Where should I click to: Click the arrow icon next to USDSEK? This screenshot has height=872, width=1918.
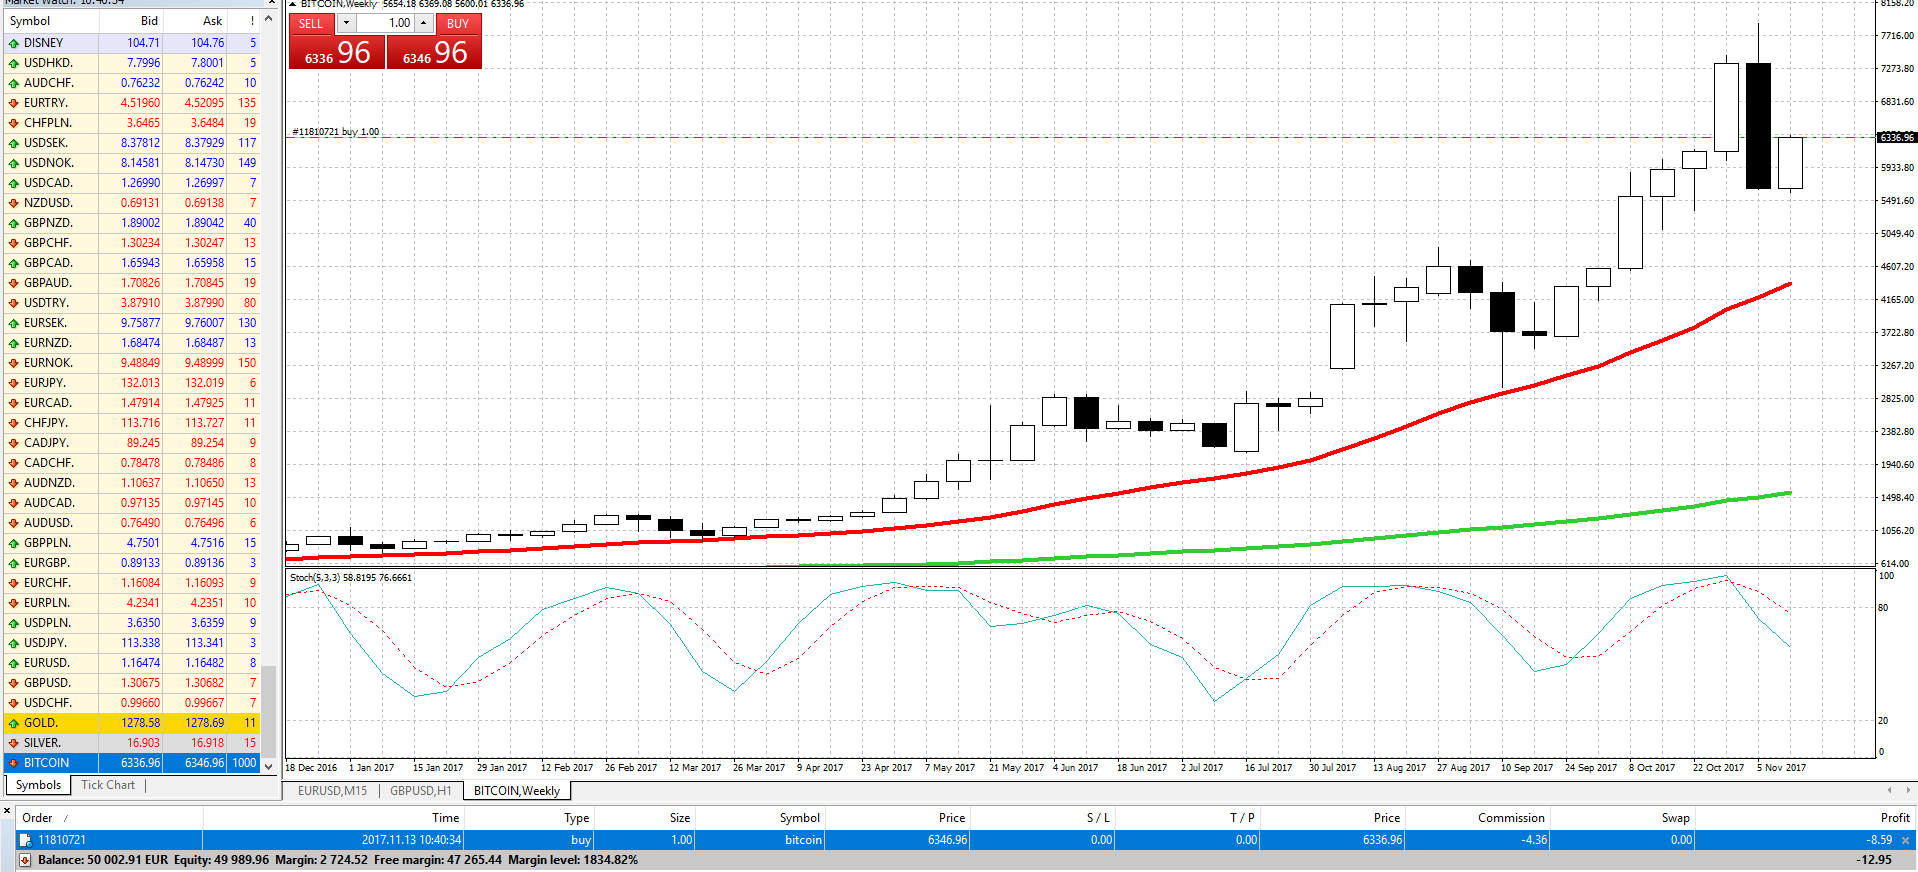click(14, 143)
